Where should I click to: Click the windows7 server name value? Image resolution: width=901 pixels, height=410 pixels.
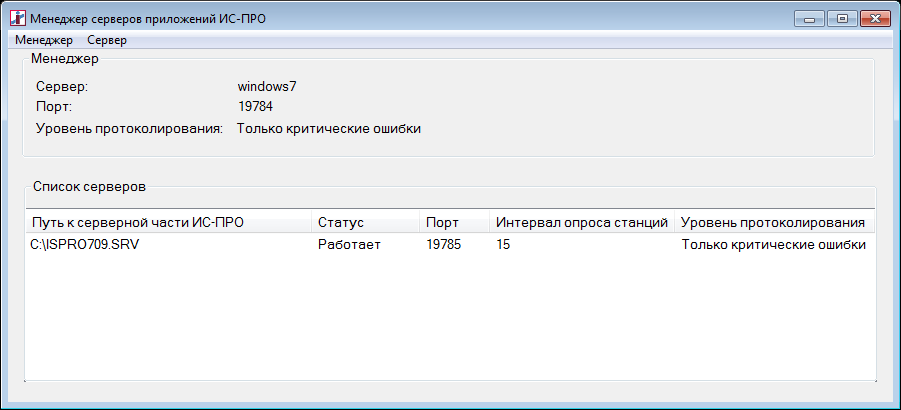point(267,87)
